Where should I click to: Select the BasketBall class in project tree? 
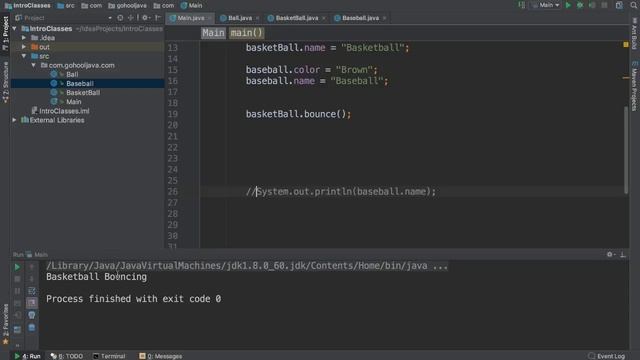(x=83, y=93)
